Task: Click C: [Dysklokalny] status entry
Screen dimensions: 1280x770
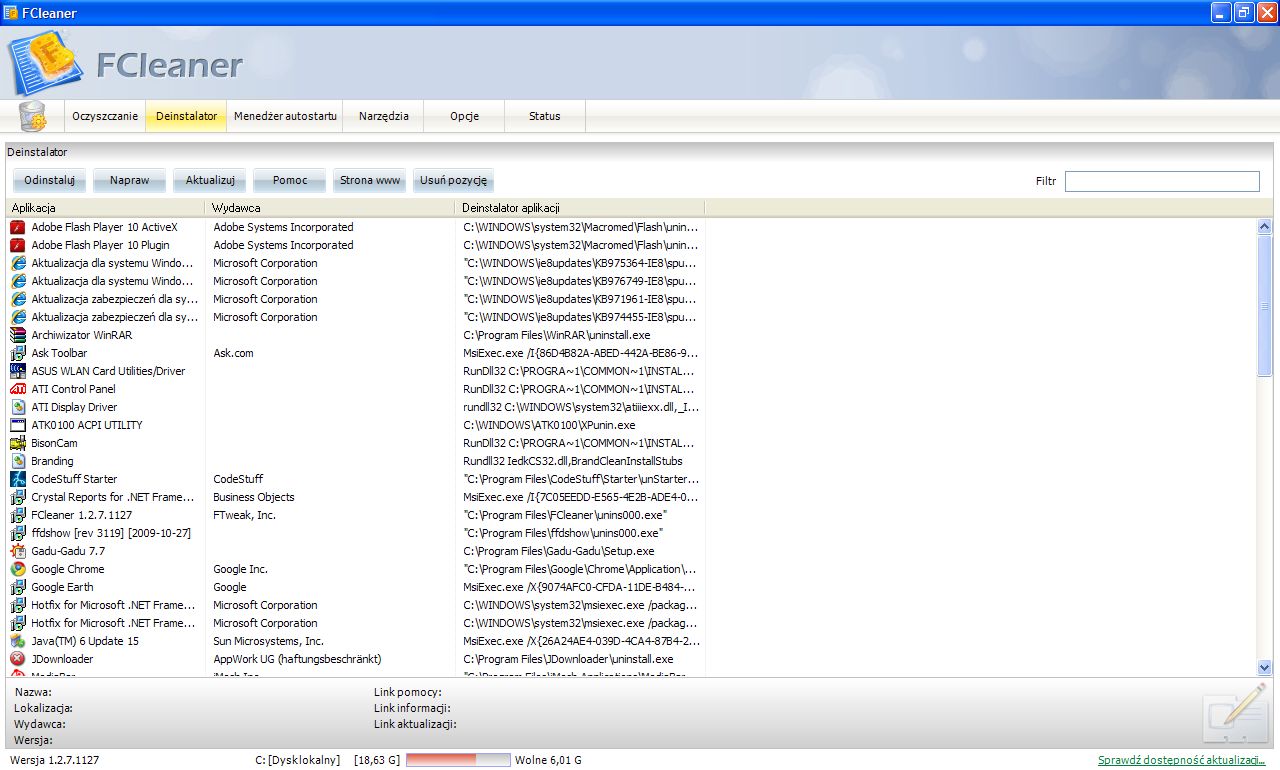Action: point(298,760)
